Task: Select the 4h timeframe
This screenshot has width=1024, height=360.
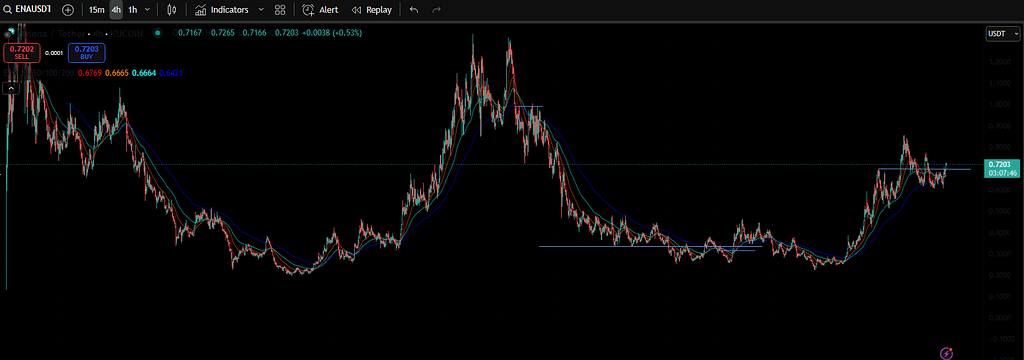Action: (116, 10)
